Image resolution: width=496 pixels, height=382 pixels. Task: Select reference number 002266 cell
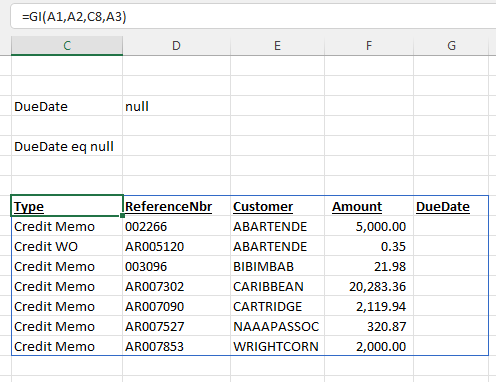click(176, 226)
